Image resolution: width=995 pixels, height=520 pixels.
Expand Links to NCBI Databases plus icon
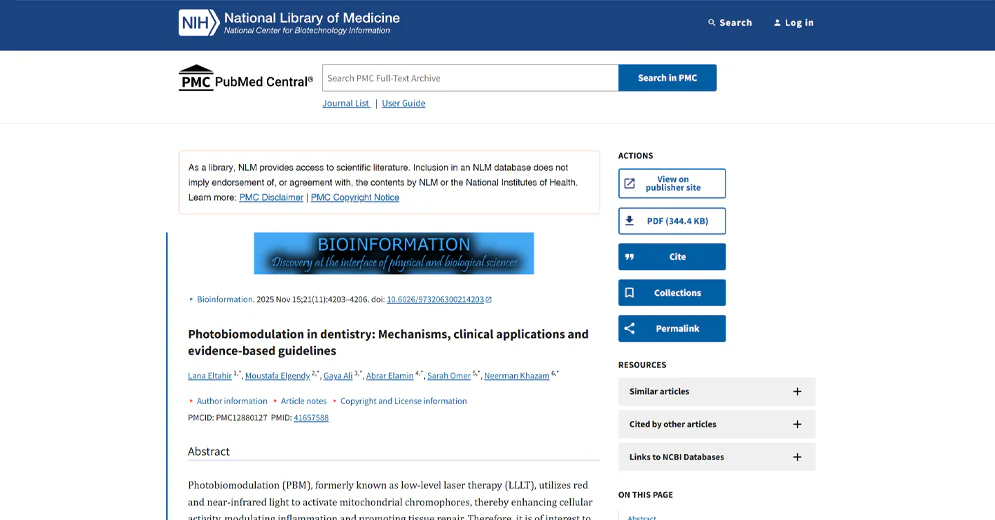pos(797,457)
